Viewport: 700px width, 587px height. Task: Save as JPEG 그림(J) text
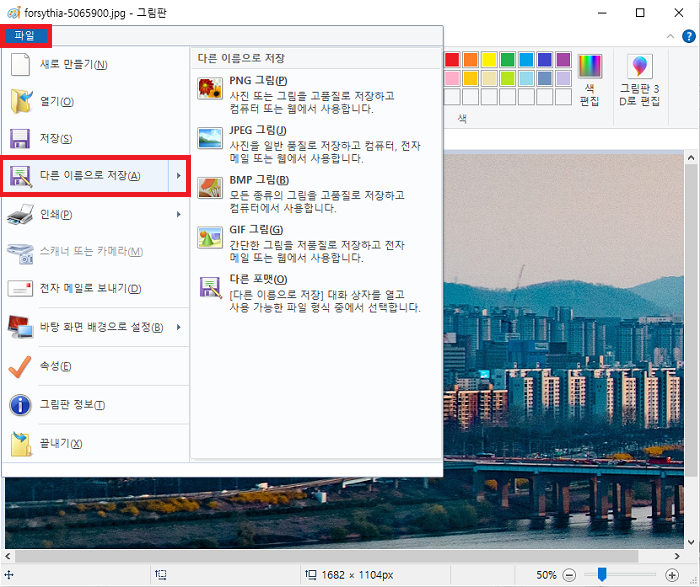(x=258, y=130)
